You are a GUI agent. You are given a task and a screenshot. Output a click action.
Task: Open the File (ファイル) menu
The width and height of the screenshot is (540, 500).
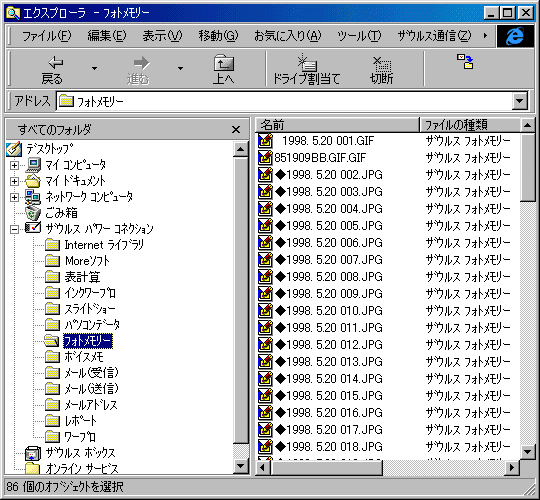[46, 36]
